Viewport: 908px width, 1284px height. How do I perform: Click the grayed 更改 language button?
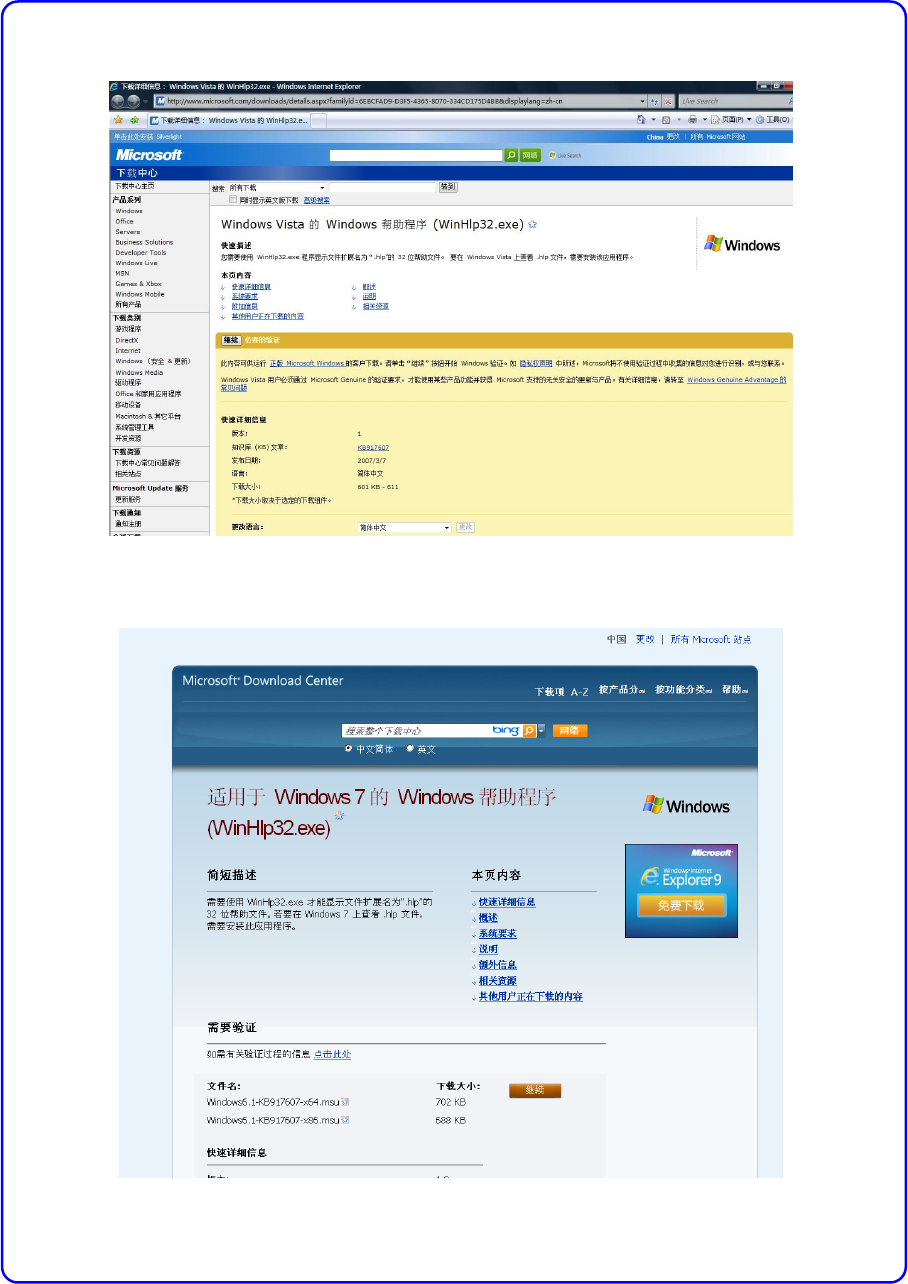point(465,527)
